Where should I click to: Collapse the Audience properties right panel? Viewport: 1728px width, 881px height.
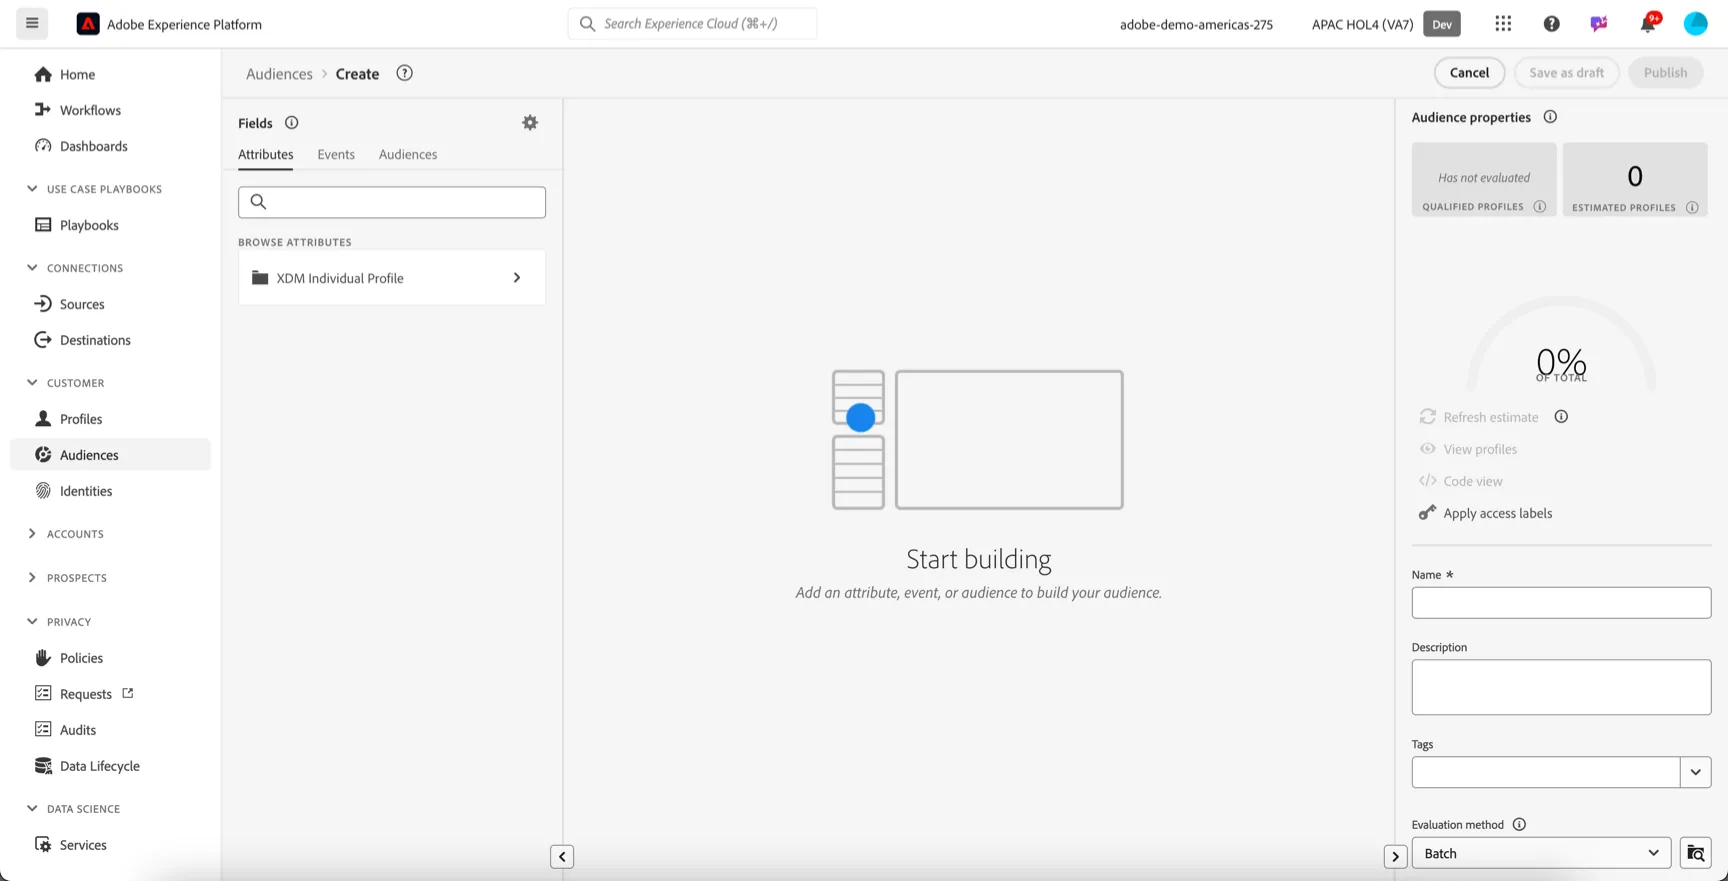1395,857
